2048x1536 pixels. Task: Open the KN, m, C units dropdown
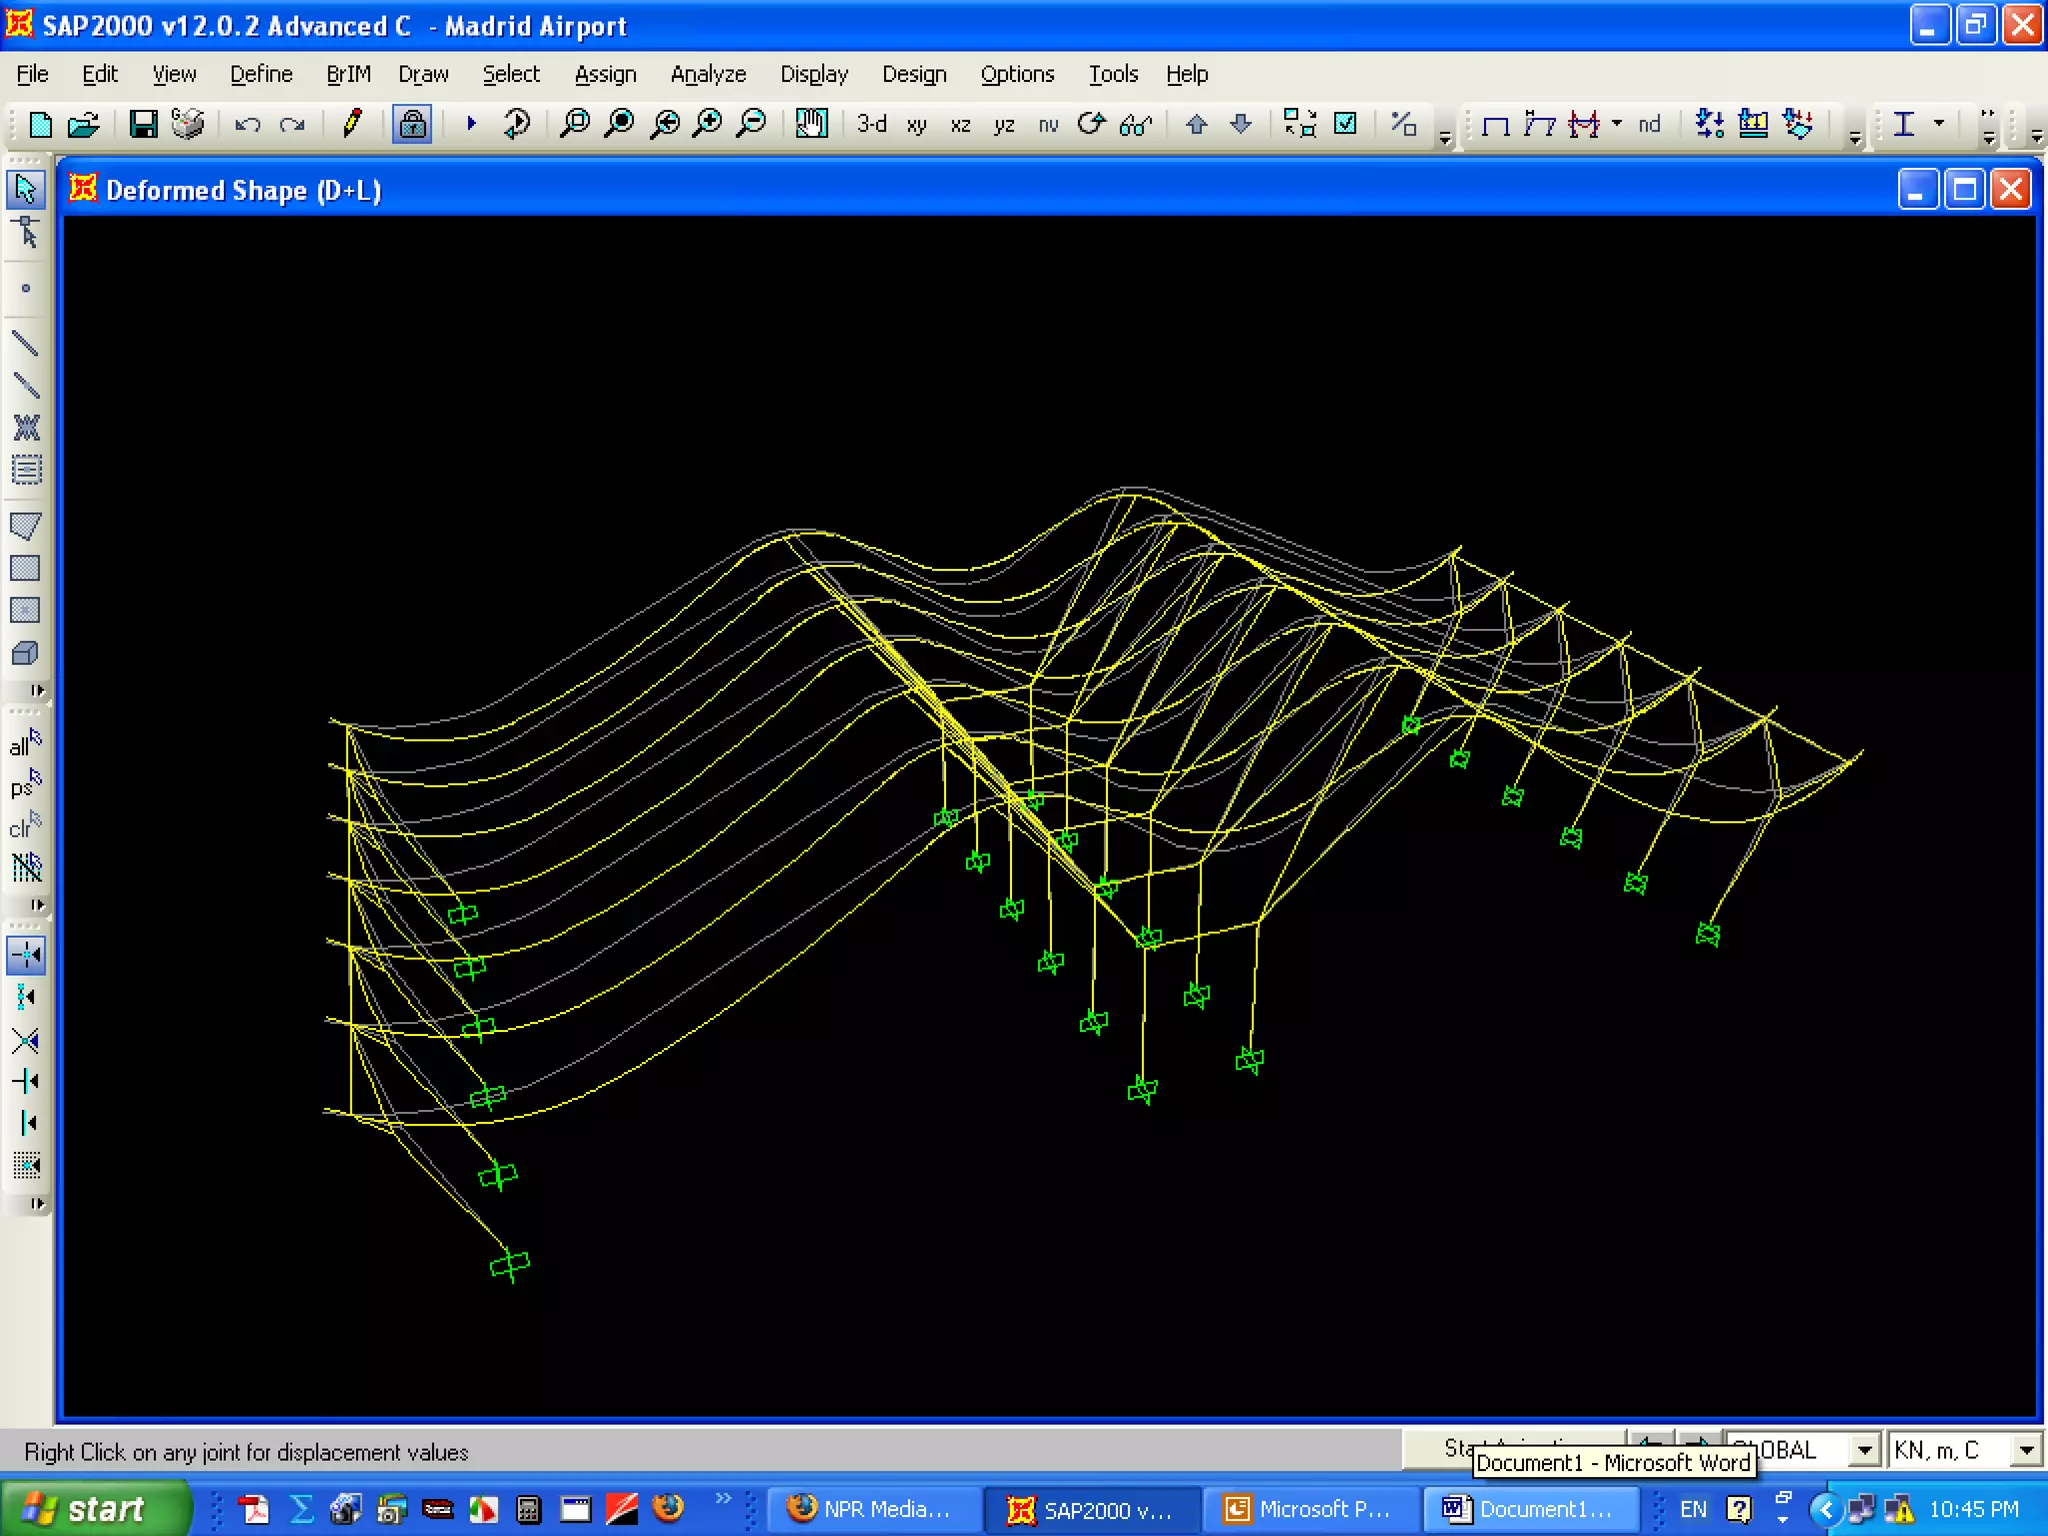tap(2026, 1450)
